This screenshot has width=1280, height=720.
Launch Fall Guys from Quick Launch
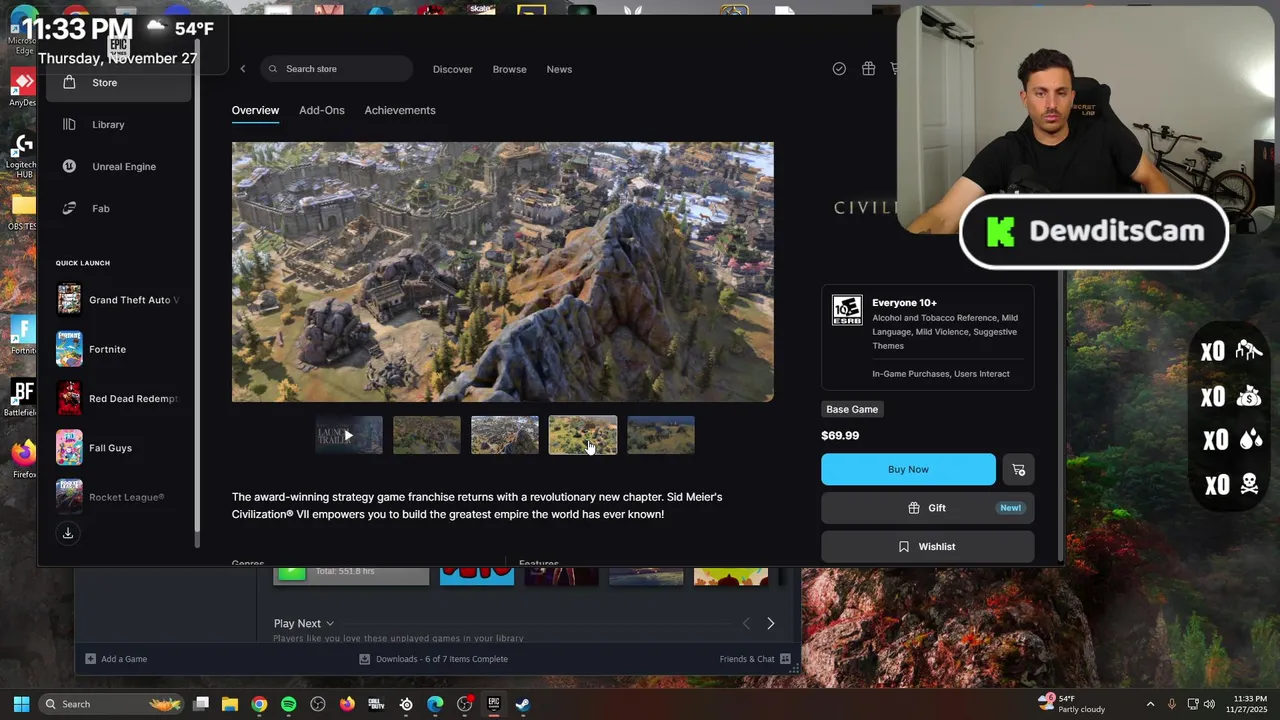118,448
